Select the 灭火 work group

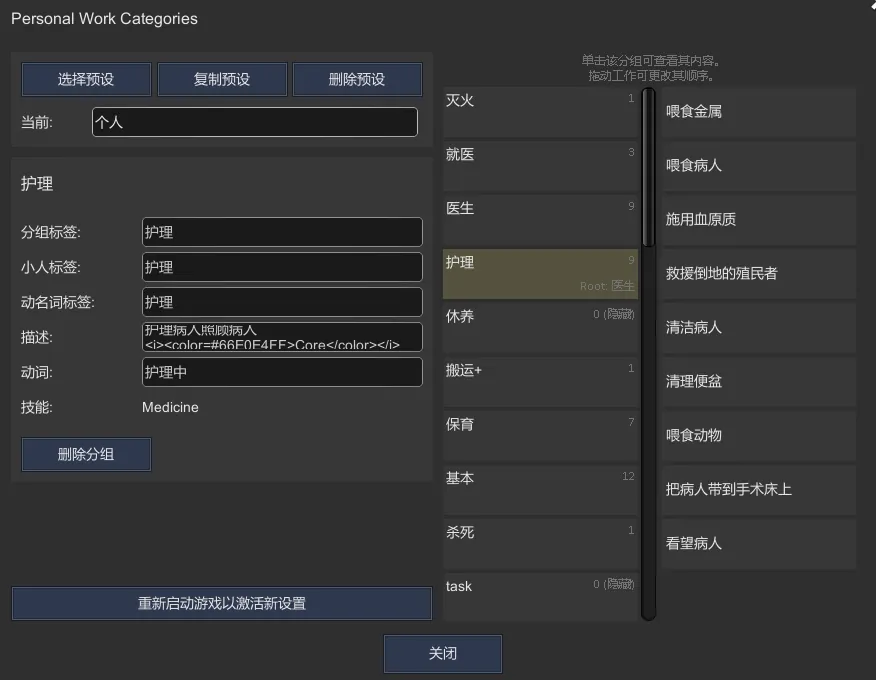[540, 112]
